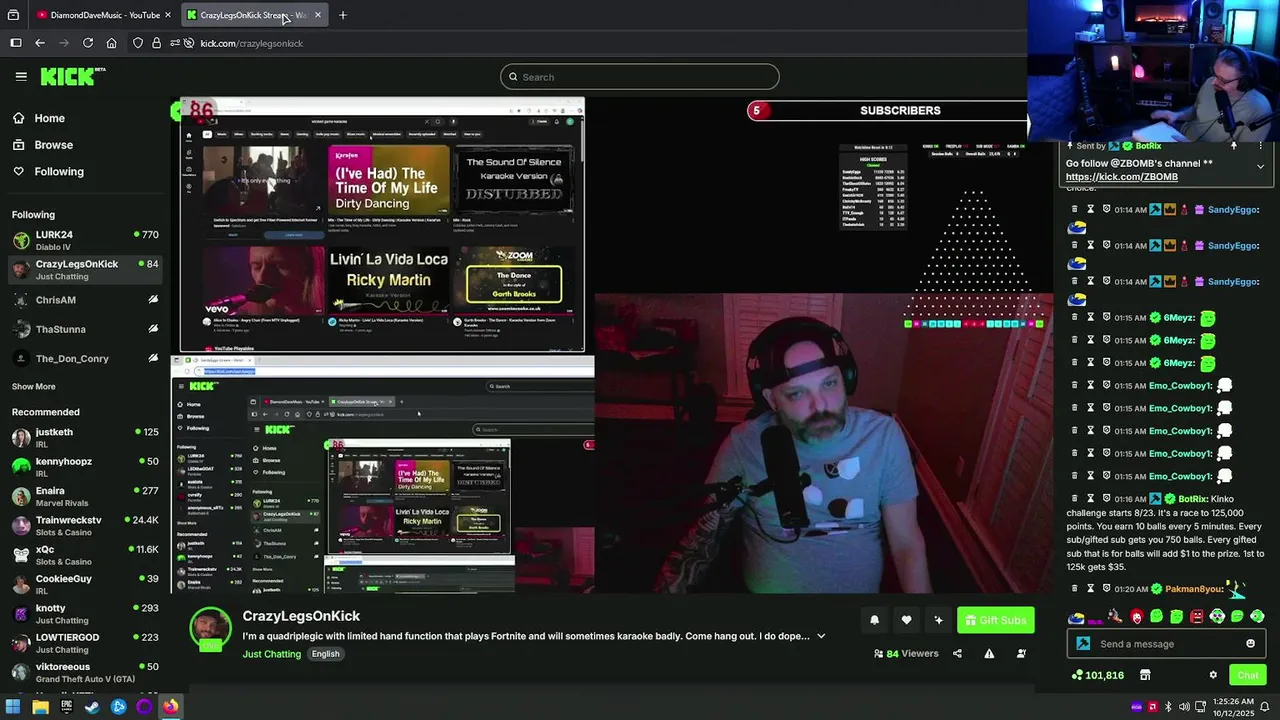The width and height of the screenshot is (1280, 720).
Task: Open the kick.com/ZBOMB pinned link
Action: point(1121,177)
